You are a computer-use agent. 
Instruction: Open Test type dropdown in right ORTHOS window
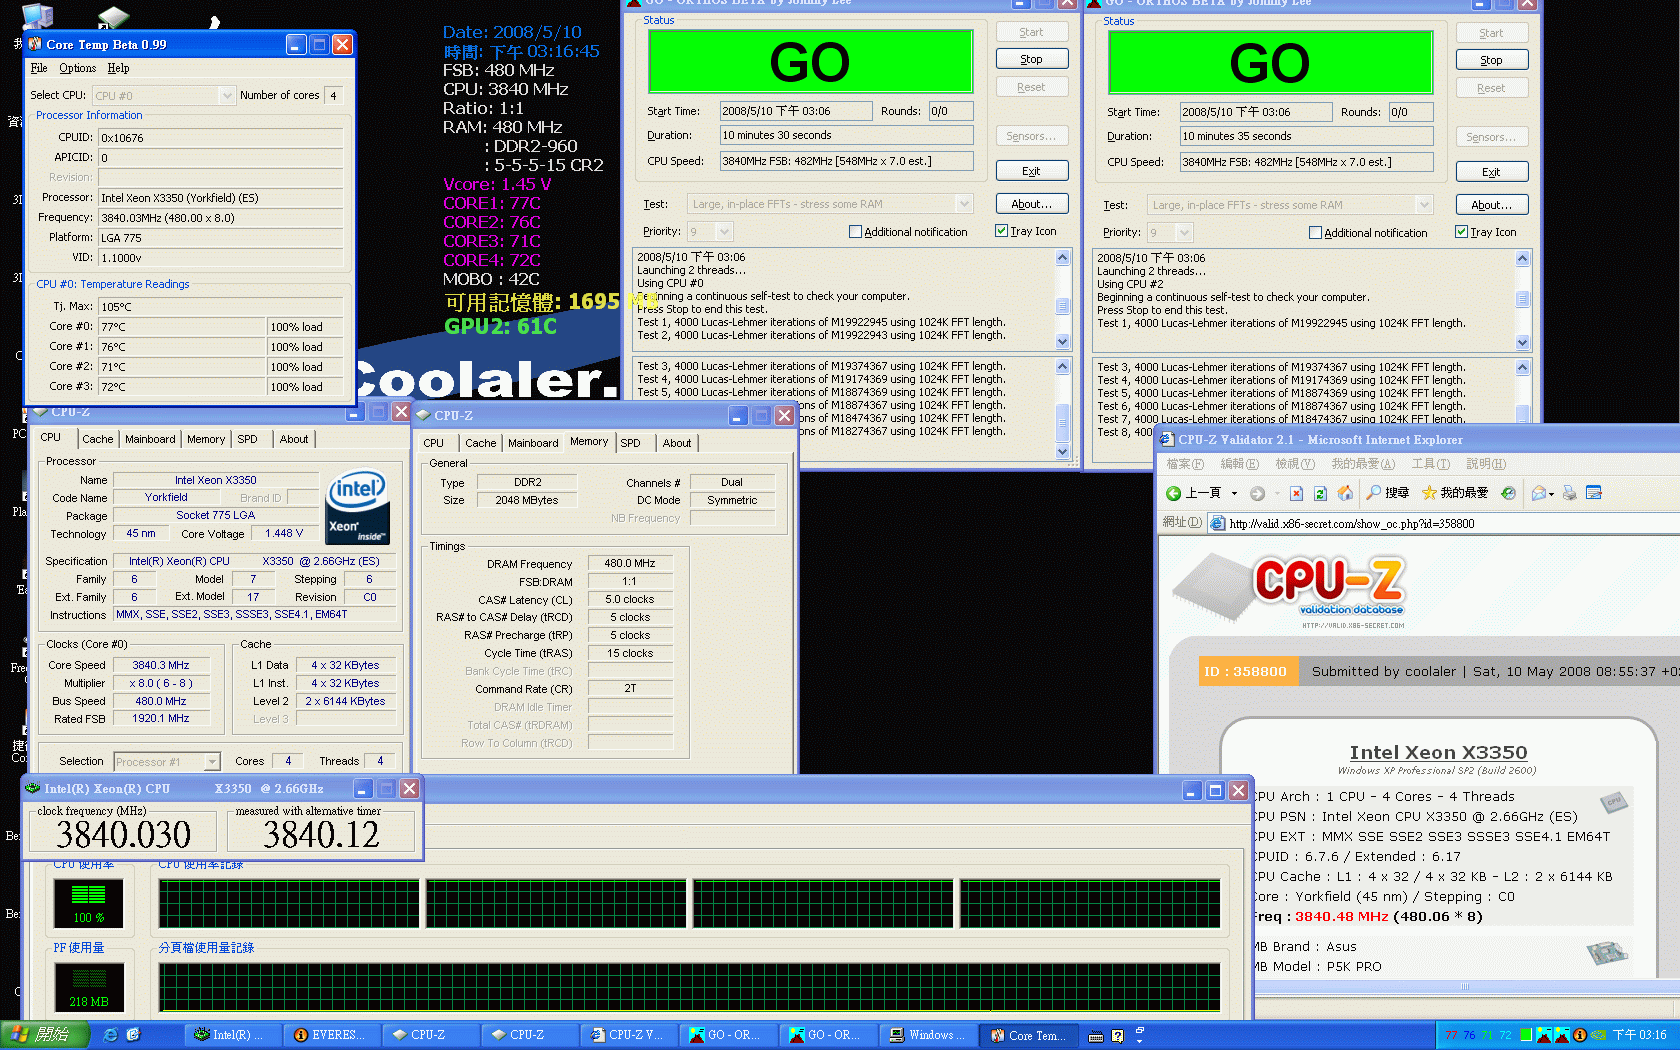1424,205
